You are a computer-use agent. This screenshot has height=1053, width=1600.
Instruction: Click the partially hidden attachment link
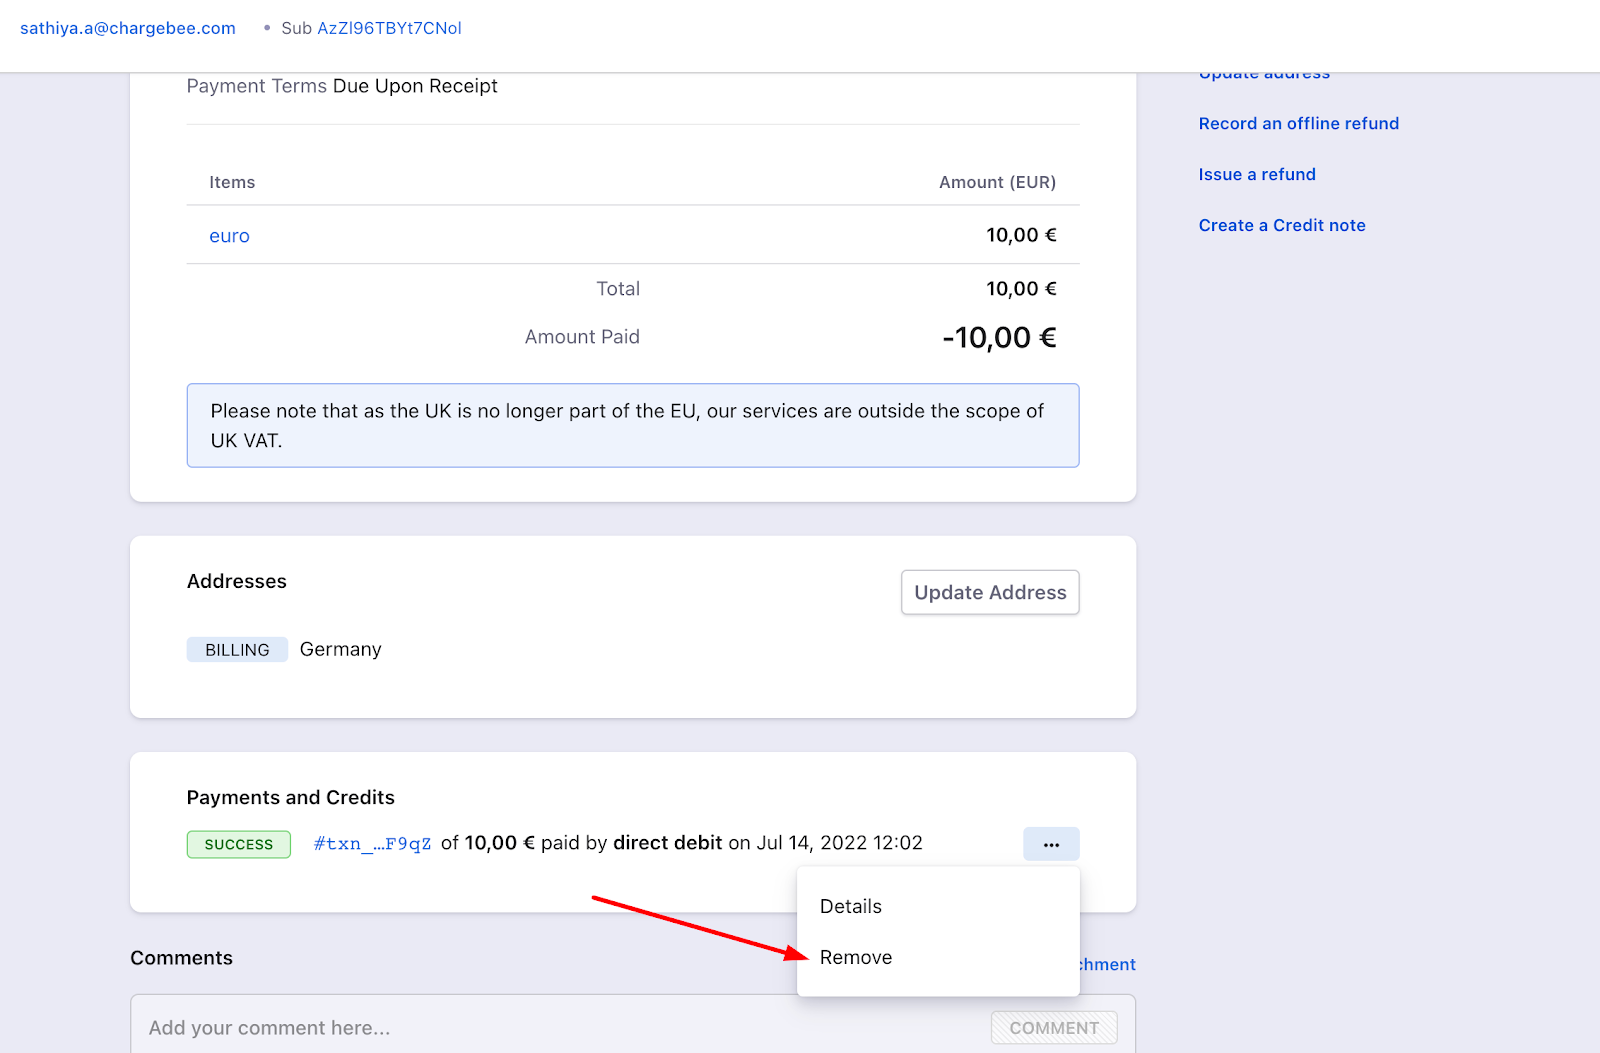click(x=1108, y=964)
